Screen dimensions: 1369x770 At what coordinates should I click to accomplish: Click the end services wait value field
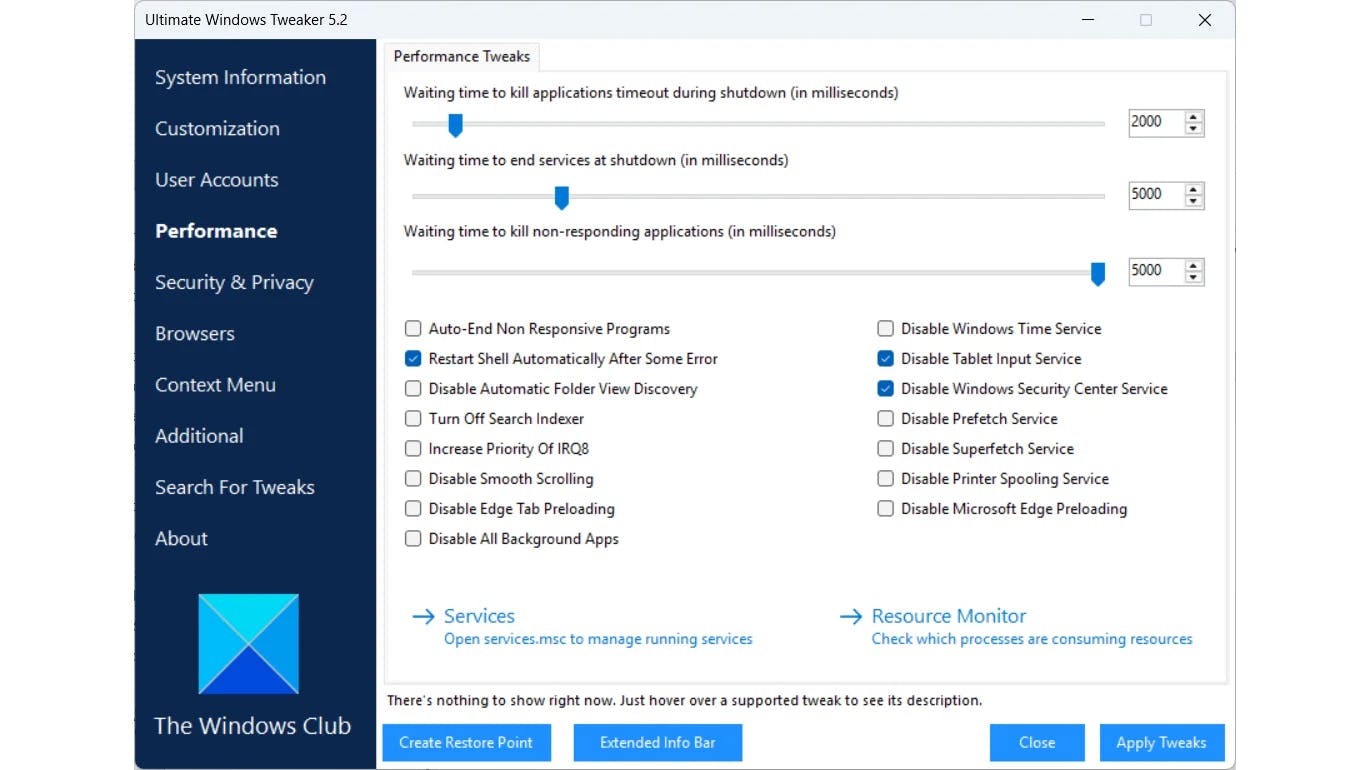coord(1156,195)
